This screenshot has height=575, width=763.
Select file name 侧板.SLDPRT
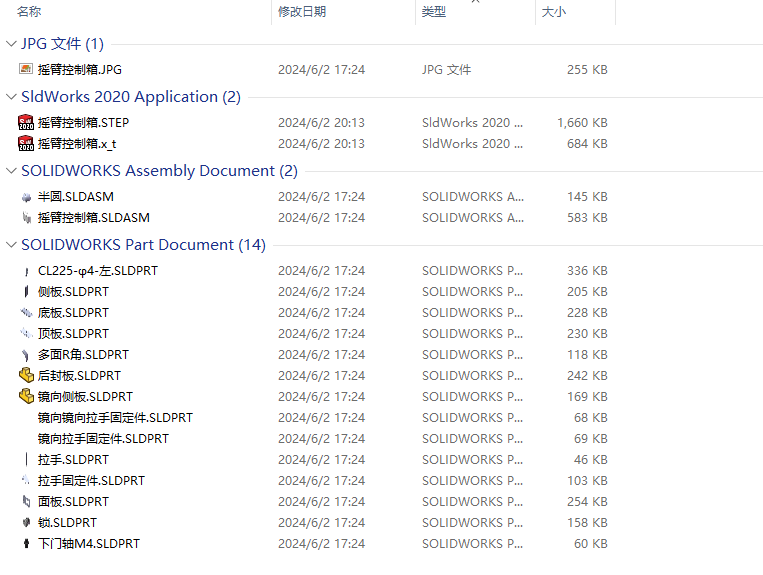click(73, 291)
